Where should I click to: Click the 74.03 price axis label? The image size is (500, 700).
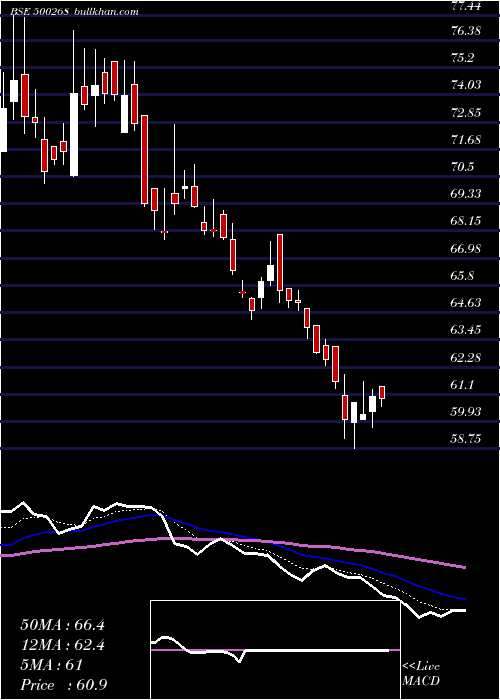(x=466, y=84)
